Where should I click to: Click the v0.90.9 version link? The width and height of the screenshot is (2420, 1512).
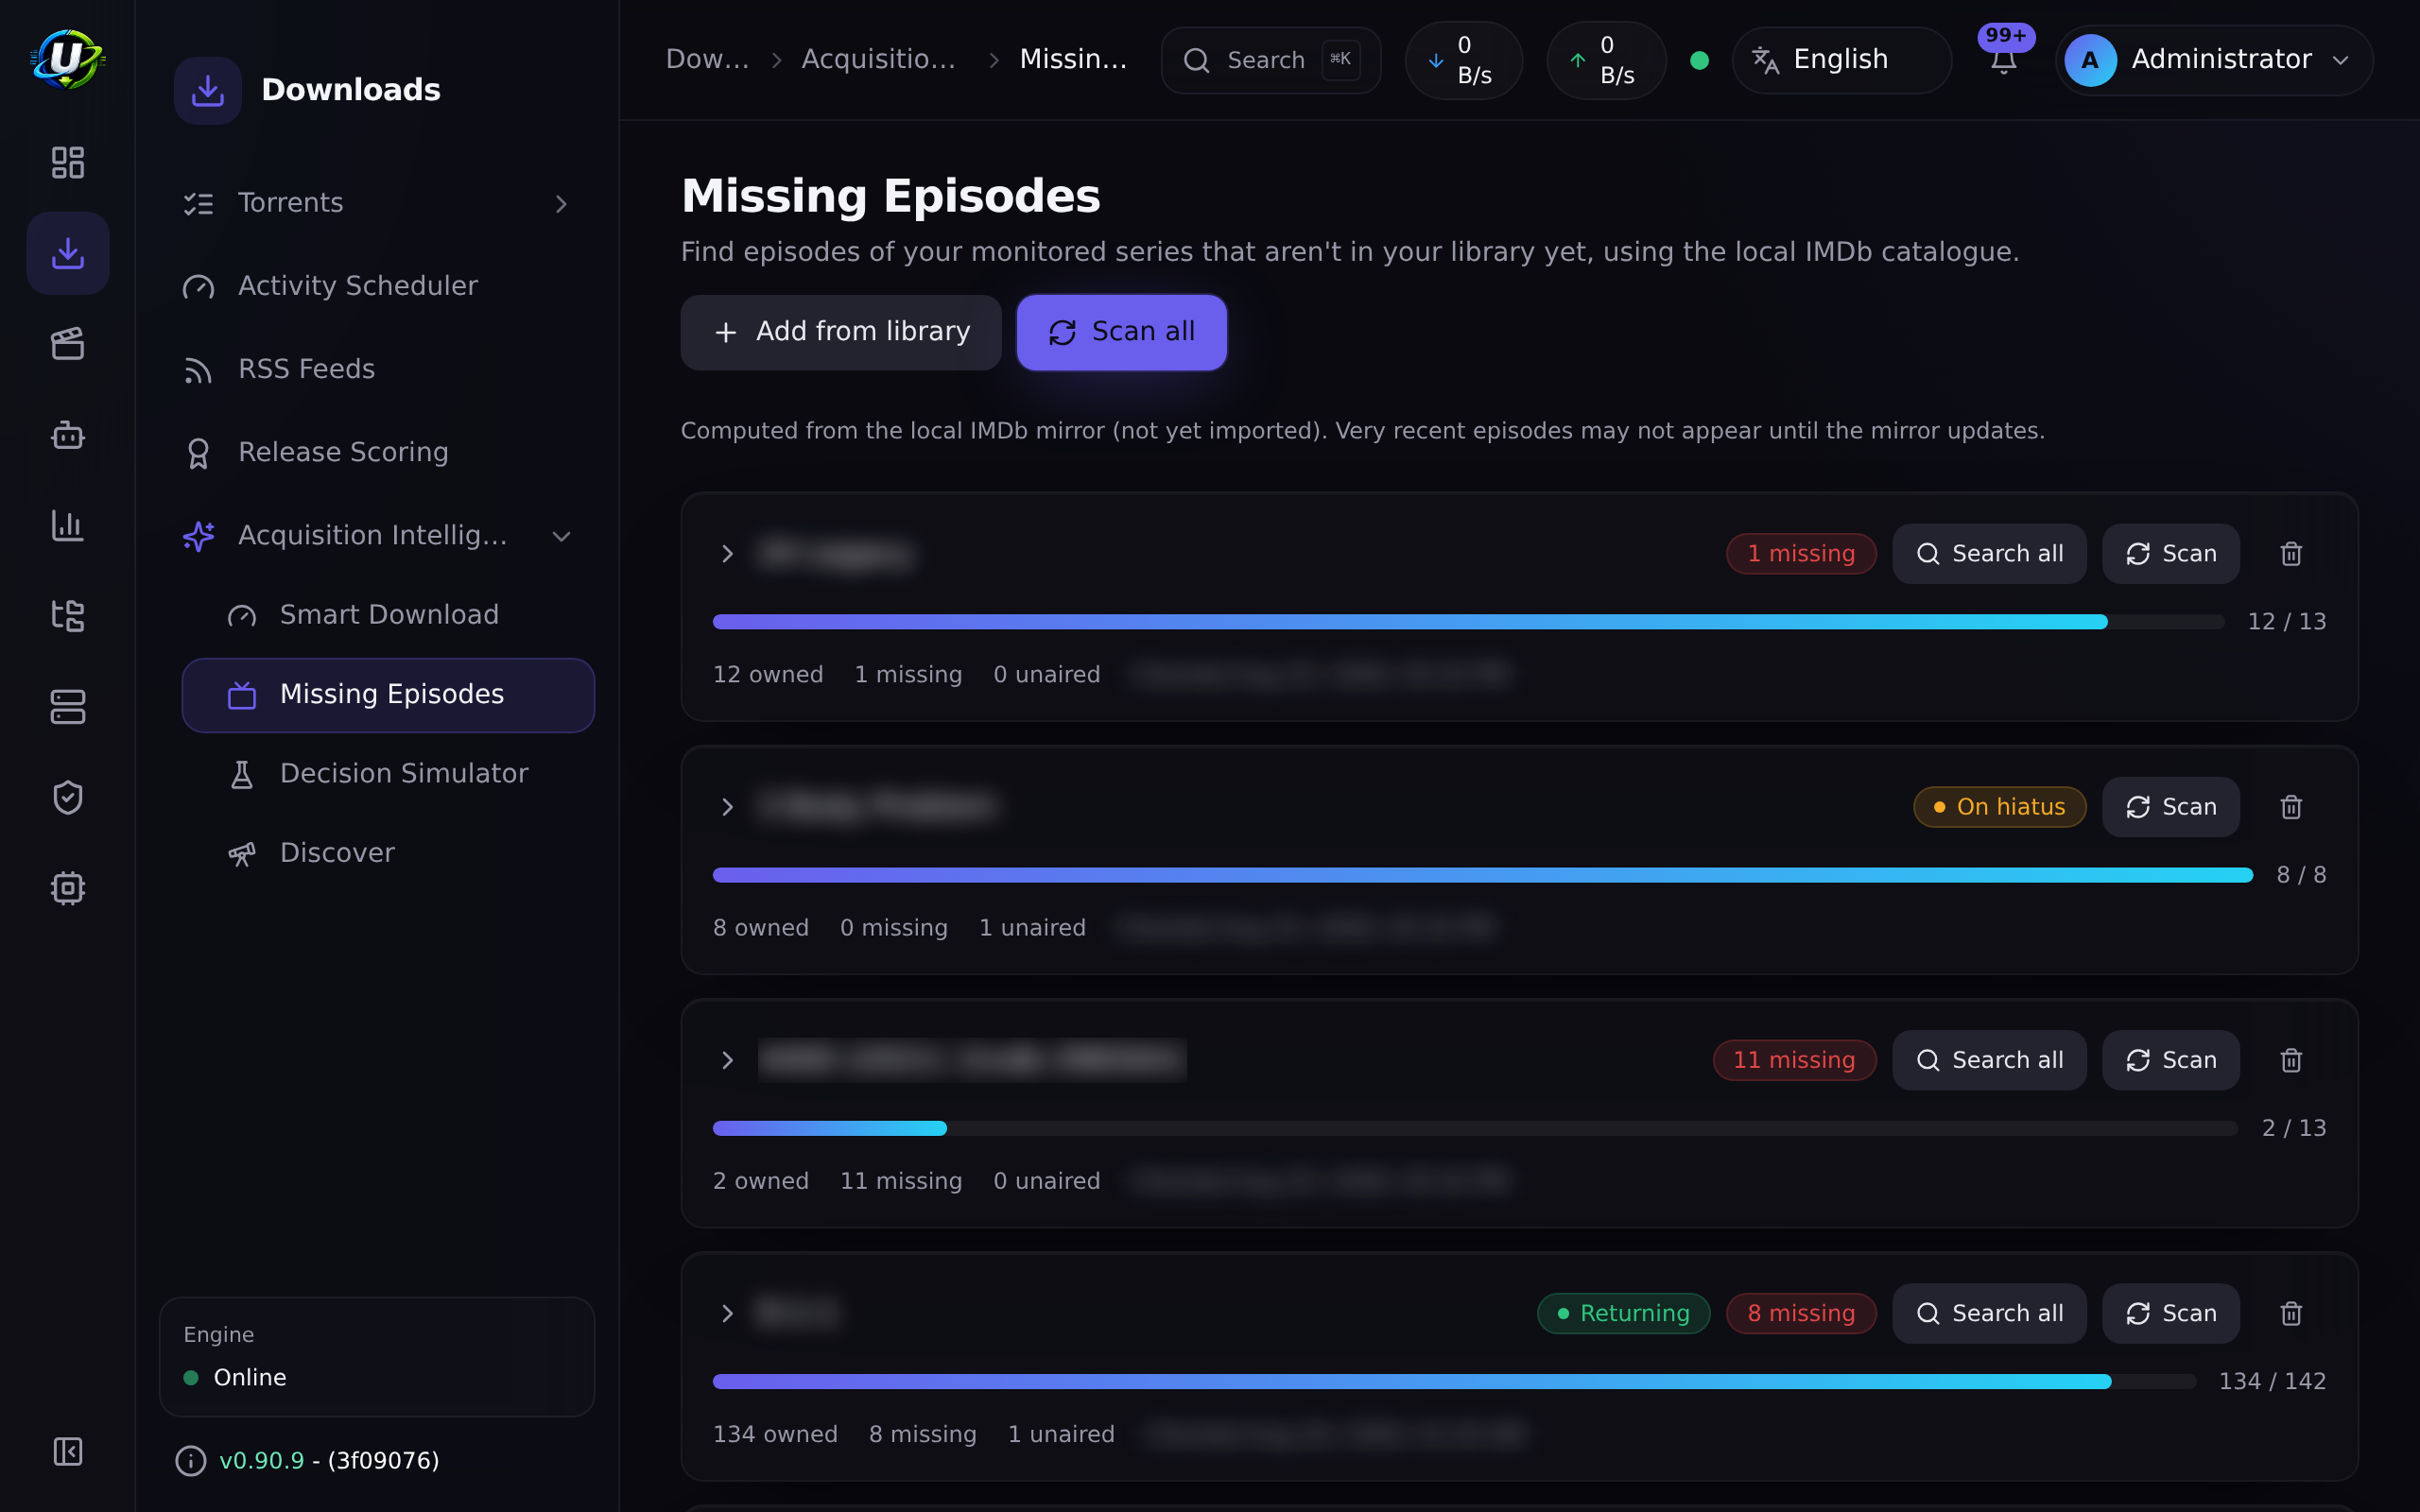(262, 1461)
